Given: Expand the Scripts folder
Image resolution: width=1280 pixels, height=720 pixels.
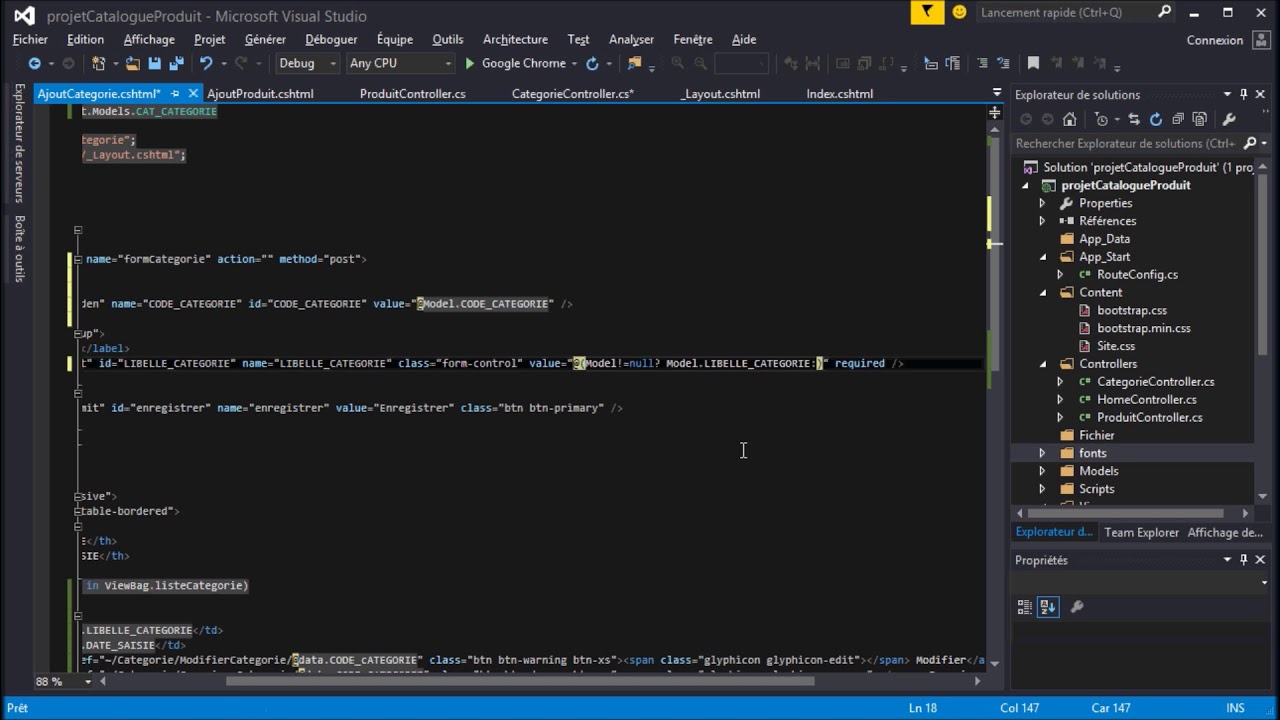Looking at the screenshot, I should [1042, 489].
